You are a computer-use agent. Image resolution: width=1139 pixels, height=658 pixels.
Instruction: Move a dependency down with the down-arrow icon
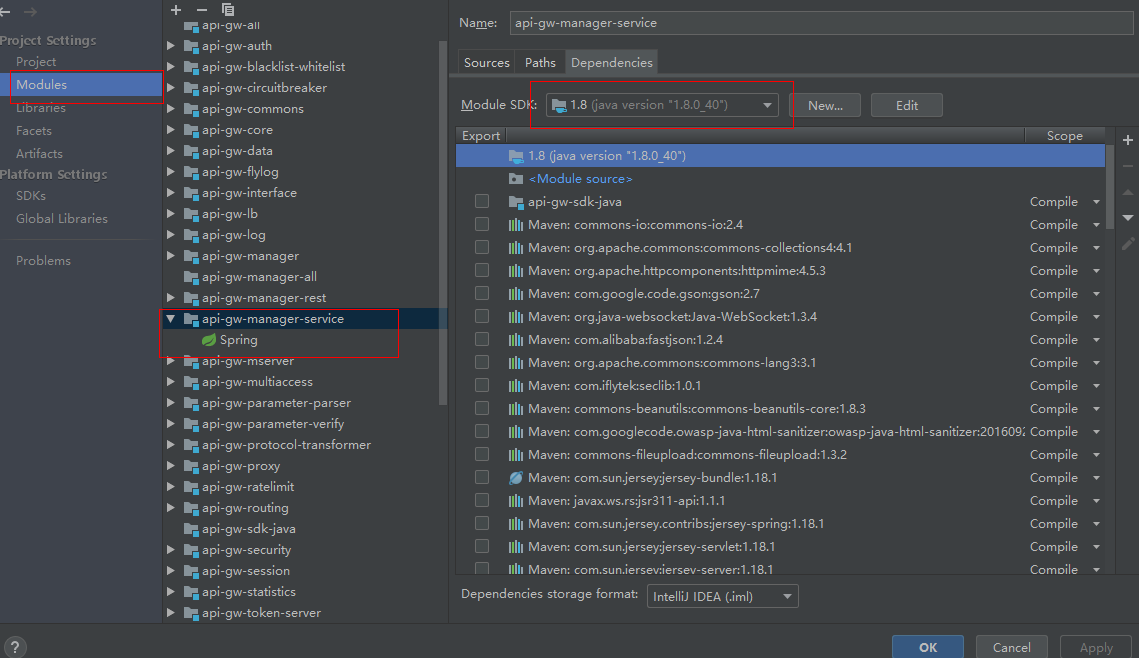click(x=1128, y=216)
